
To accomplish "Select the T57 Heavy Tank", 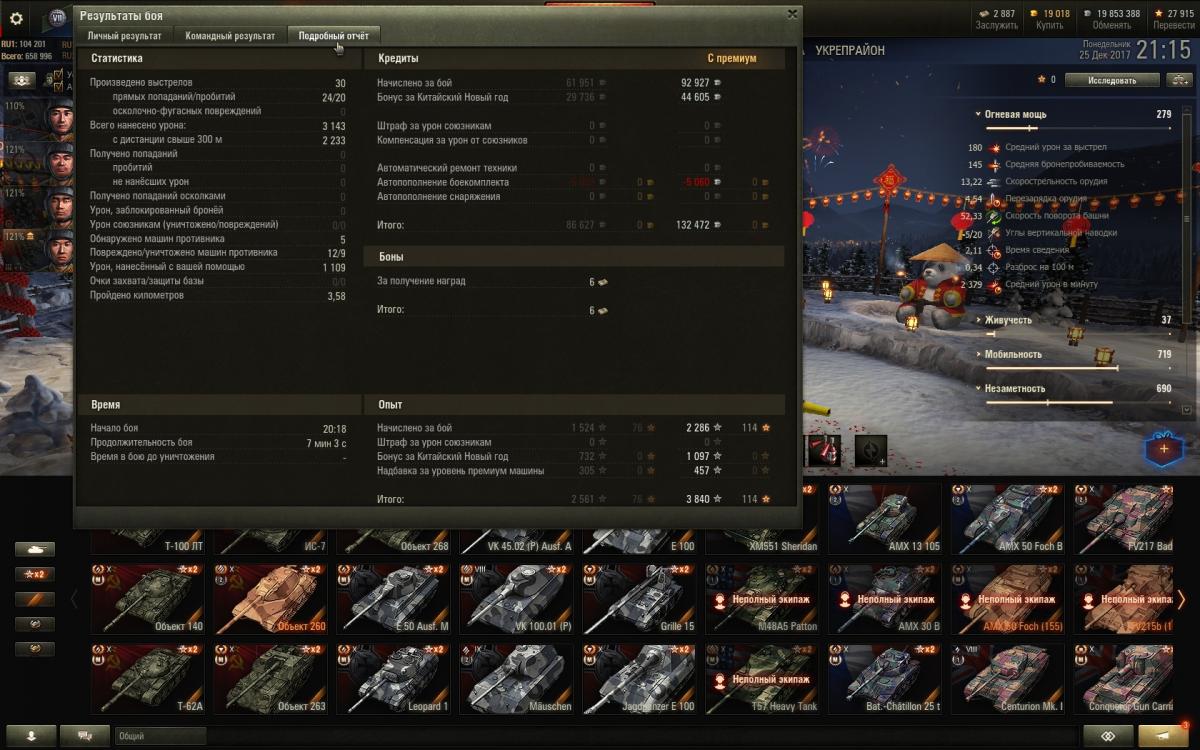I will pyautogui.click(x=763, y=678).
